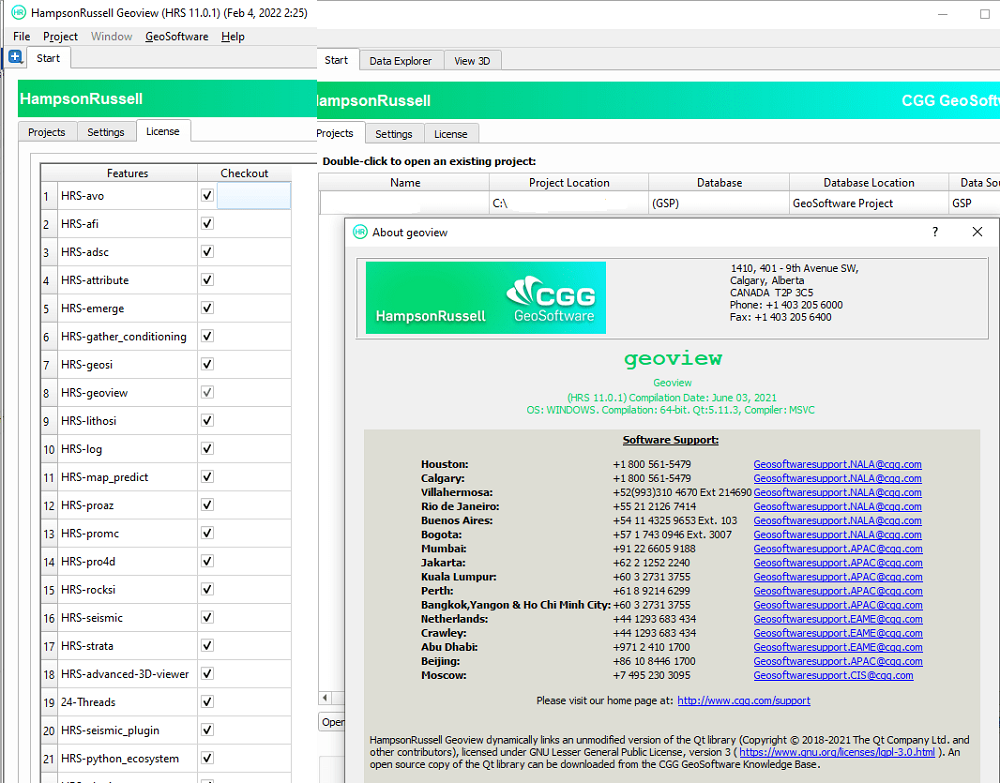
Task: Uncheck the HRS-log checkout checkbox
Action: click(x=207, y=448)
